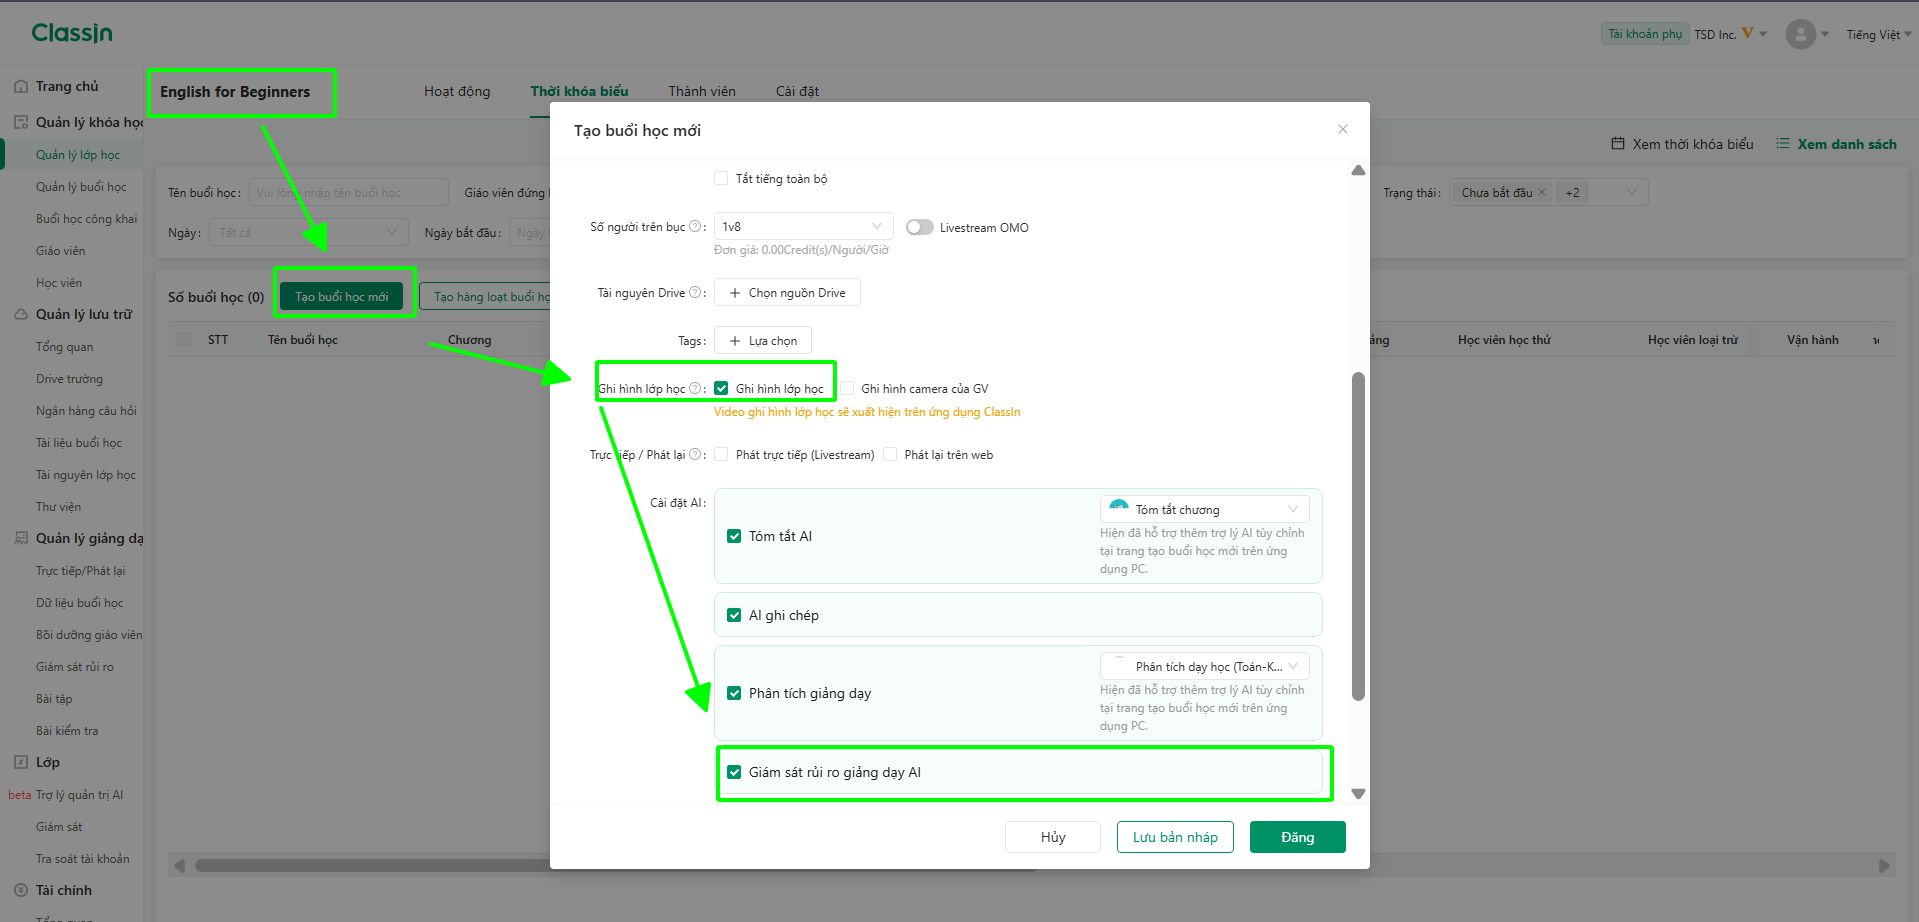1919x922 pixels.
Task: Click help icon next to Số người trên bục
Action: [695, 227]
